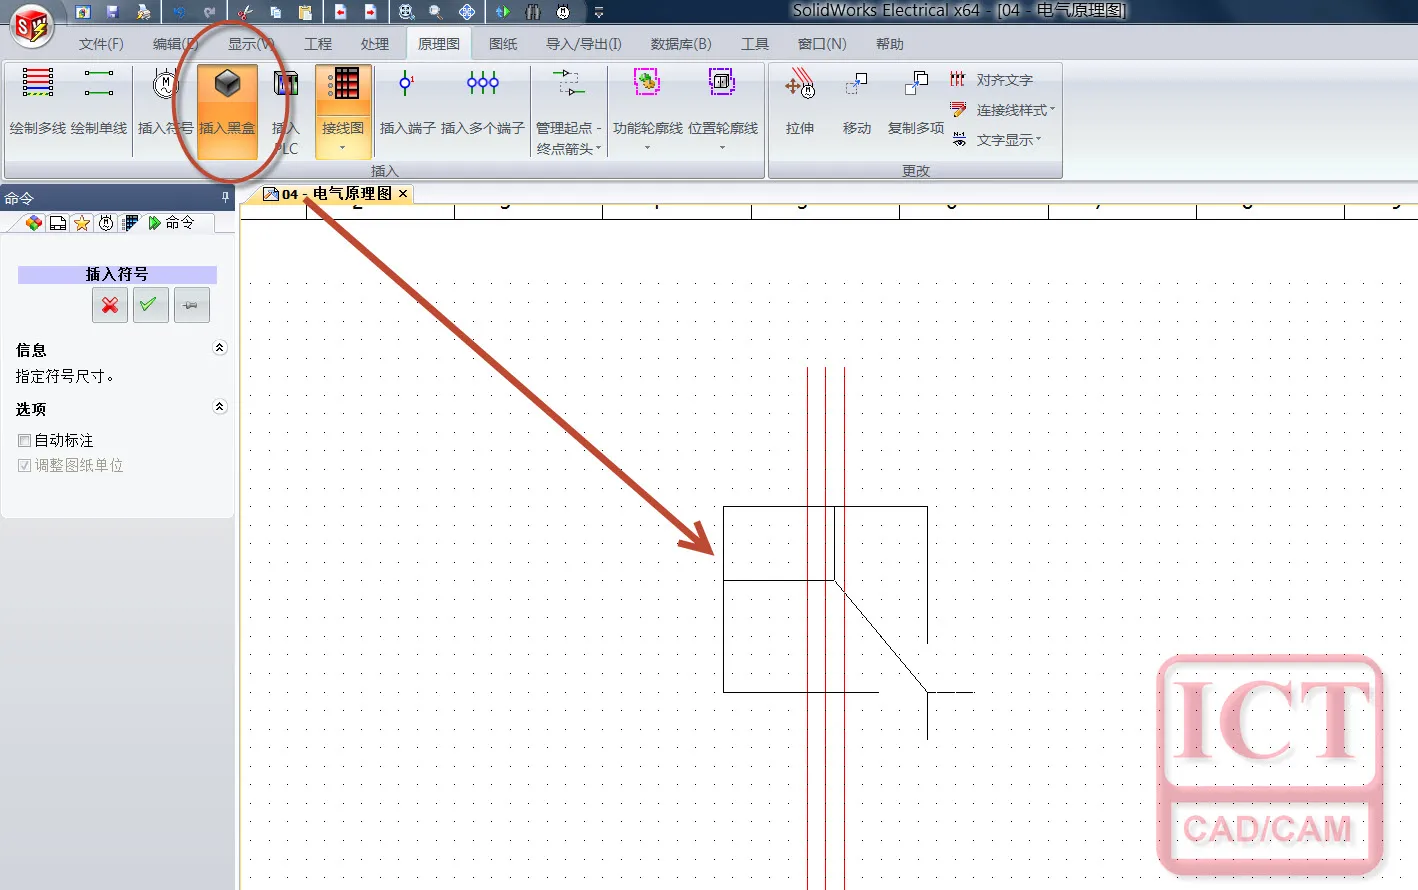Viewport: 1418px width, 890px height.
Task: Go to previous drawing page icon
Action: point(341,12)
